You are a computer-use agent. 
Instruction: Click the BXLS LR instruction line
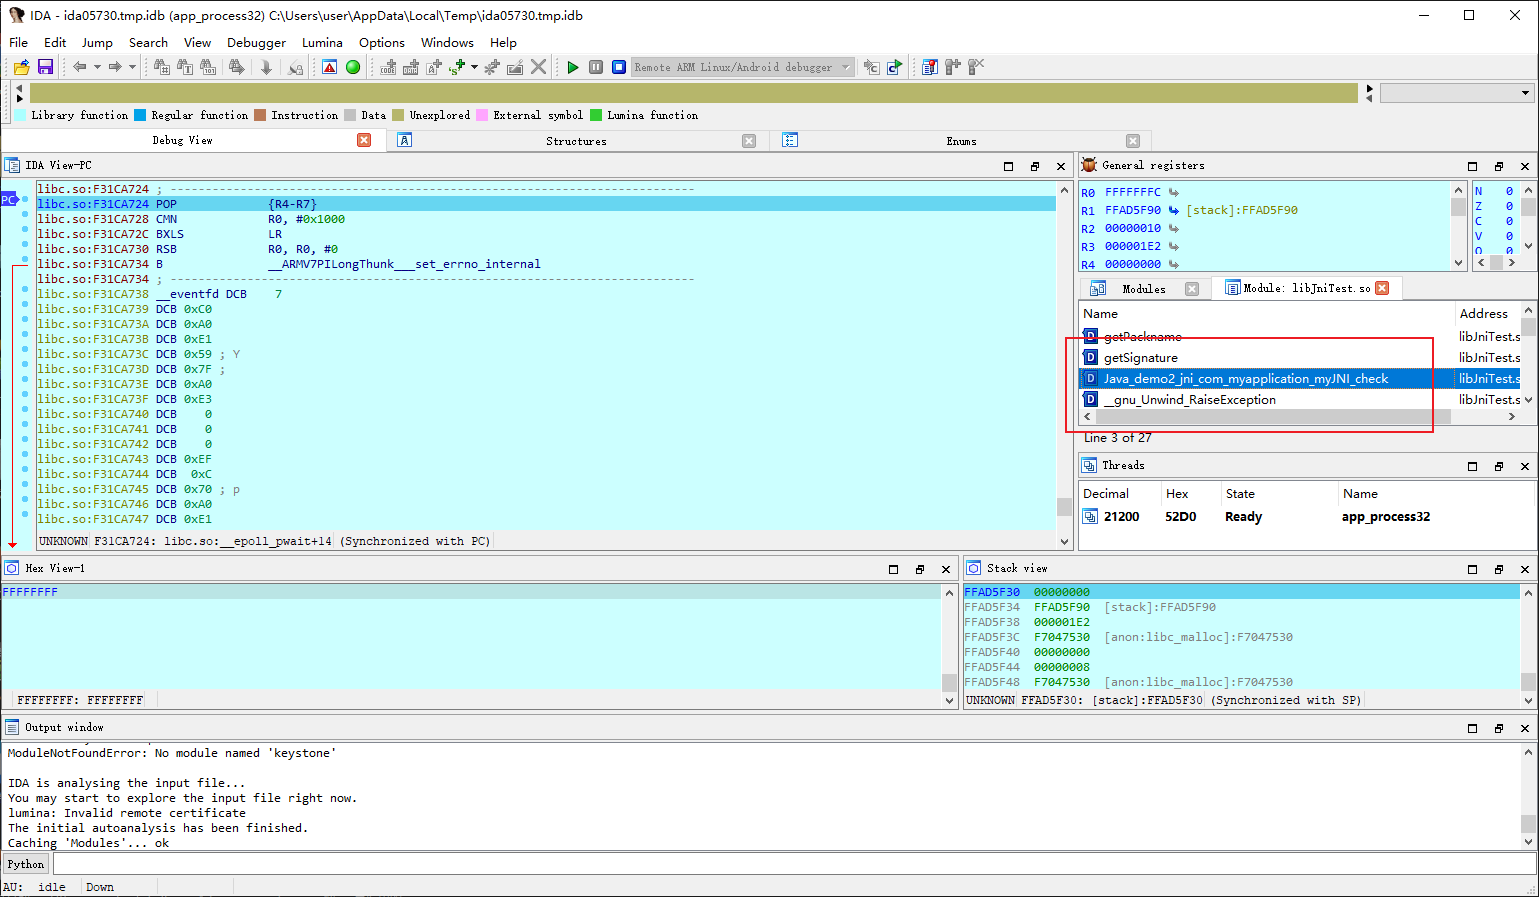point(546,234)
